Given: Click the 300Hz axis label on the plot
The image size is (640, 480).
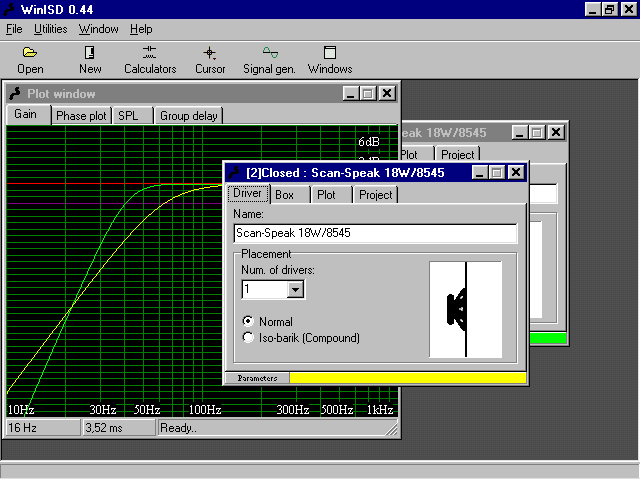Looking at the screenshot, I should point(293,409).
